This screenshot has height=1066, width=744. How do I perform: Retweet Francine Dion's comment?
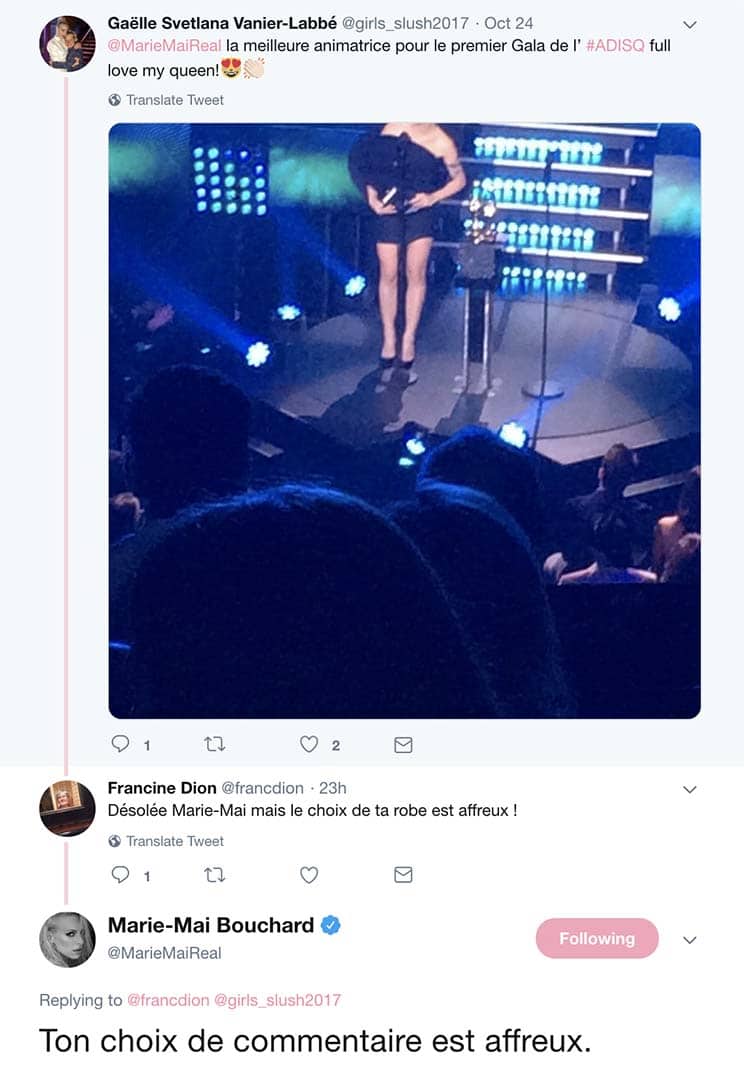point(215,874)
